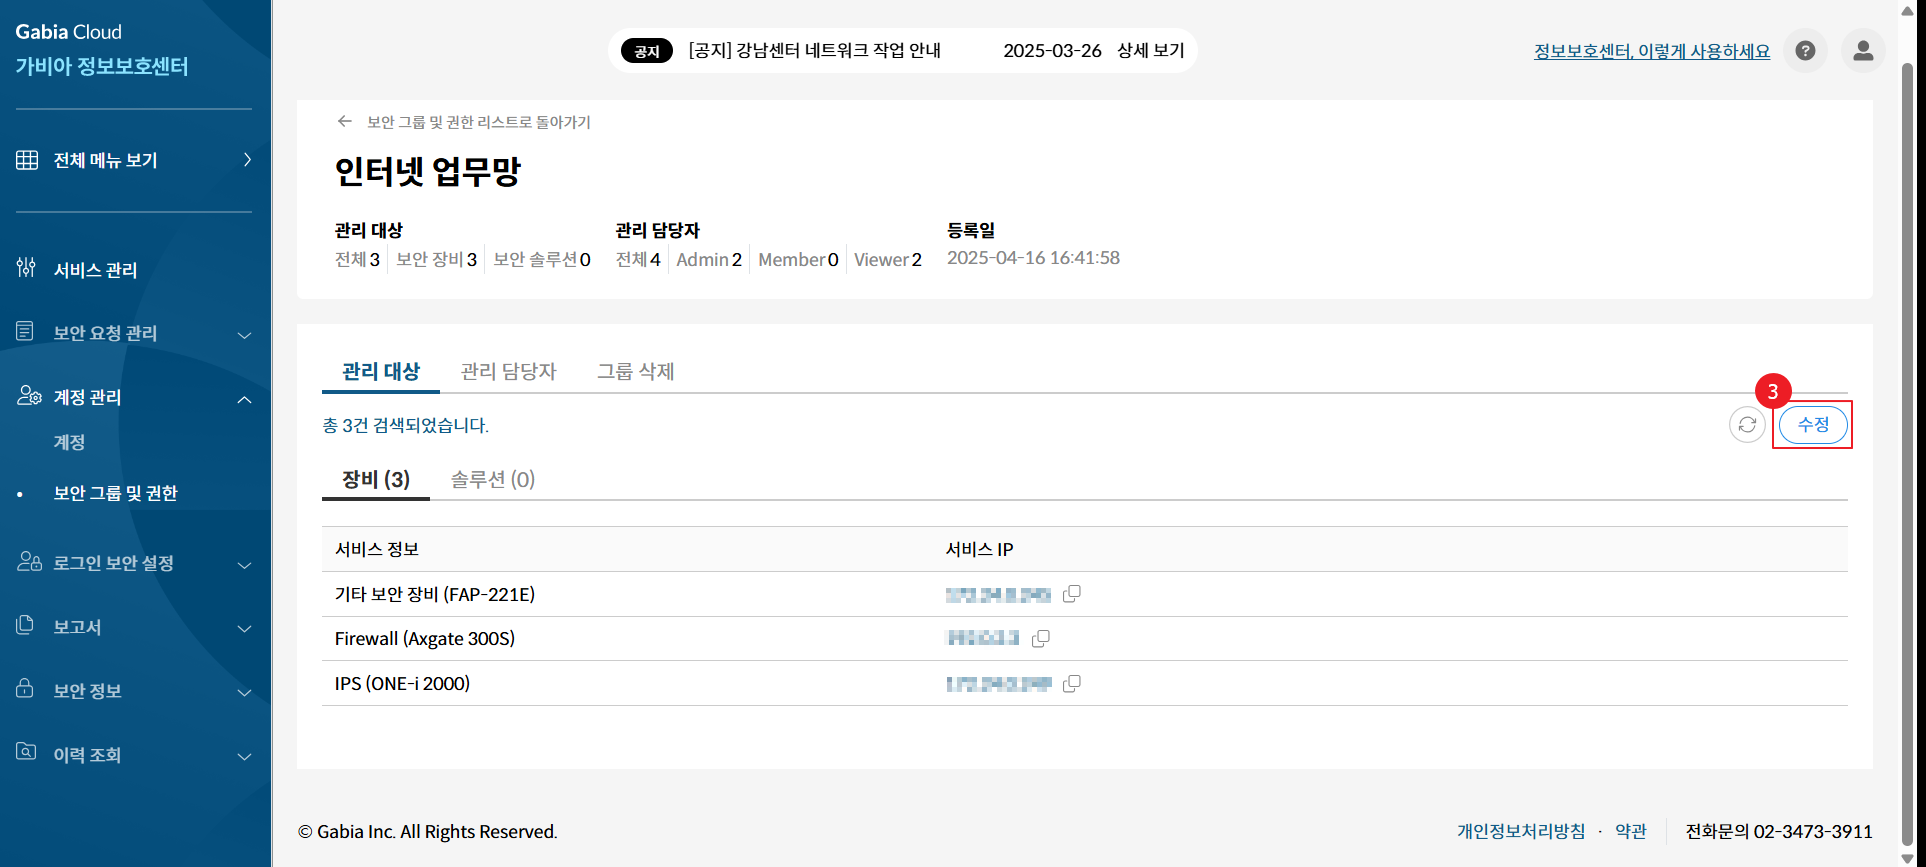Click the 공지 badge label
The width and height of the screenshot is (1926, 867).
click(647, 51)
